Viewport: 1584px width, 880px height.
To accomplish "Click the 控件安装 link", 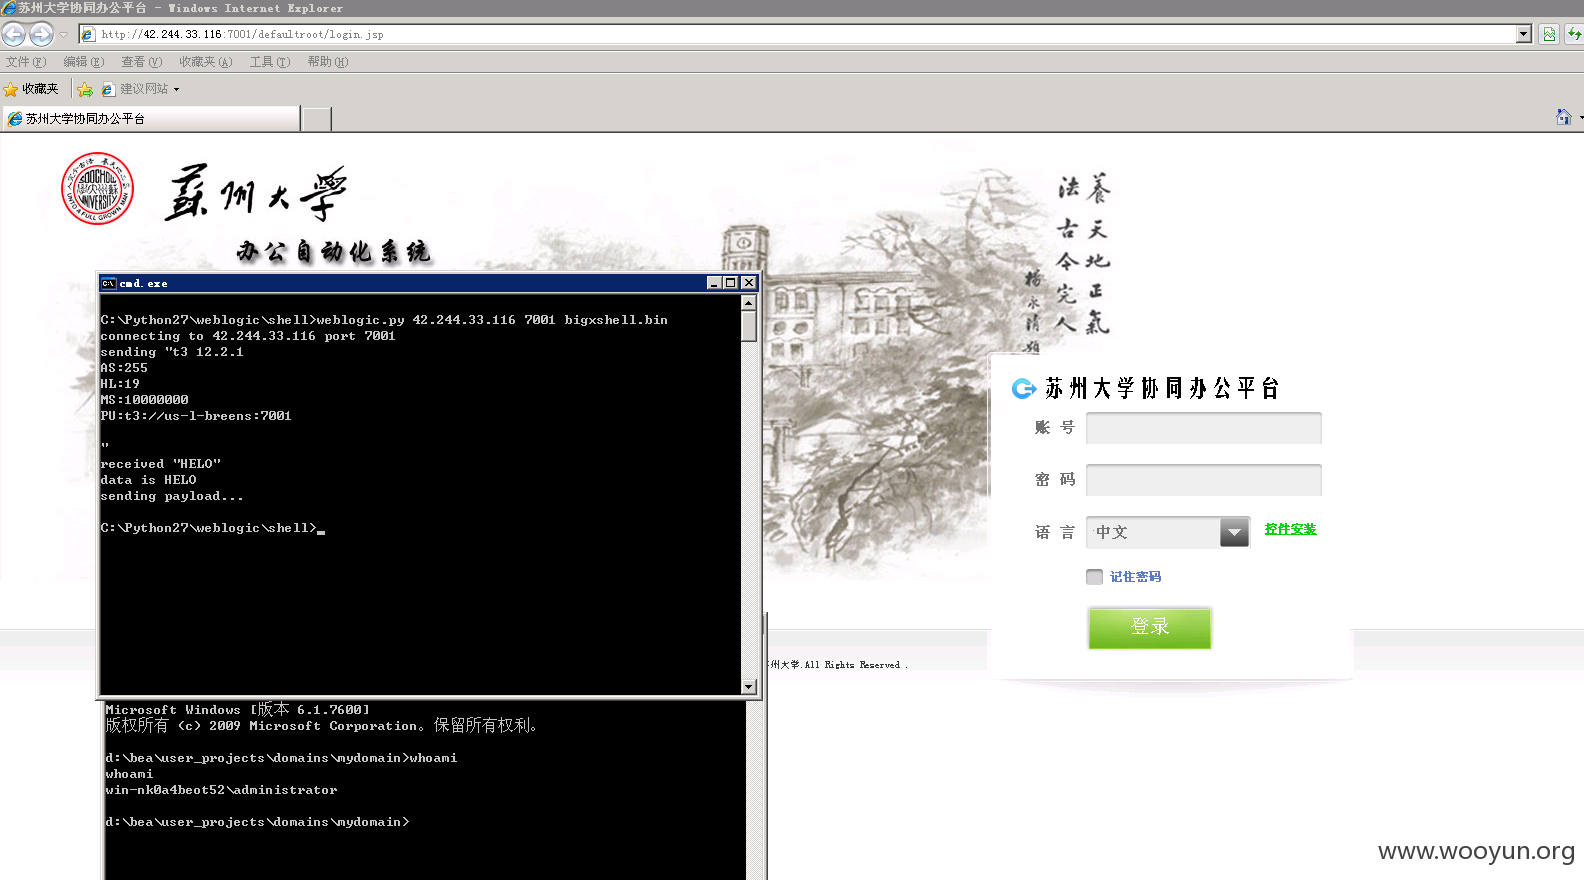I will tap(1290, 529).
